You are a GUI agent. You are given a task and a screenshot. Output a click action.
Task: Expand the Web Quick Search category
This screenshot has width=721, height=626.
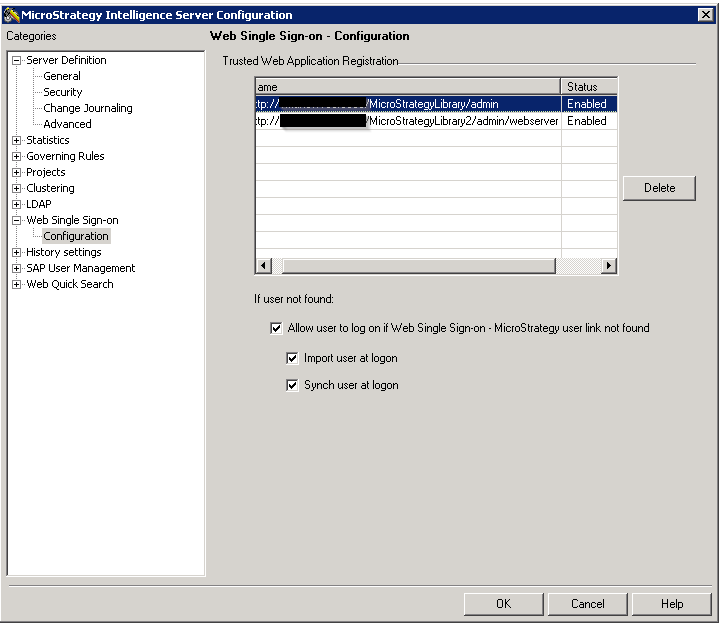pyautogui.click(x=17, y=284)
